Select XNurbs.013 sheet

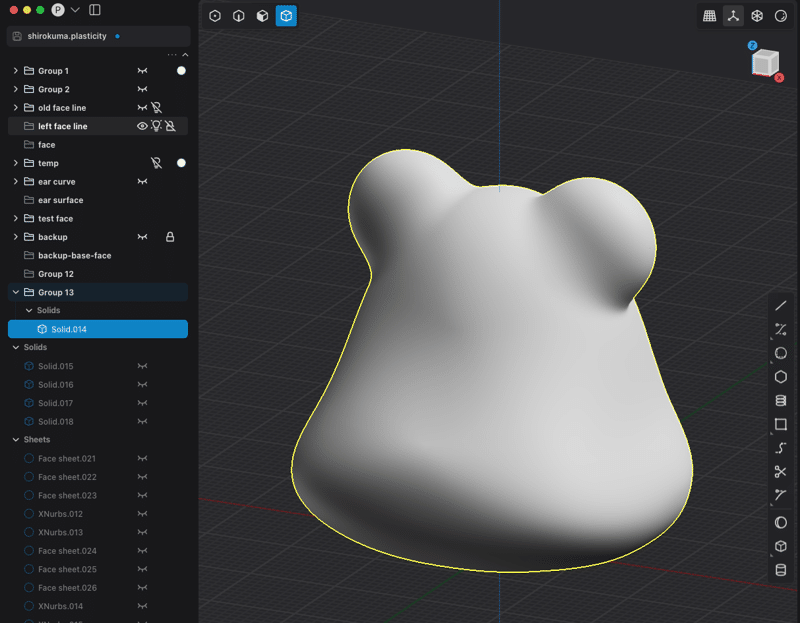(98, 532)
